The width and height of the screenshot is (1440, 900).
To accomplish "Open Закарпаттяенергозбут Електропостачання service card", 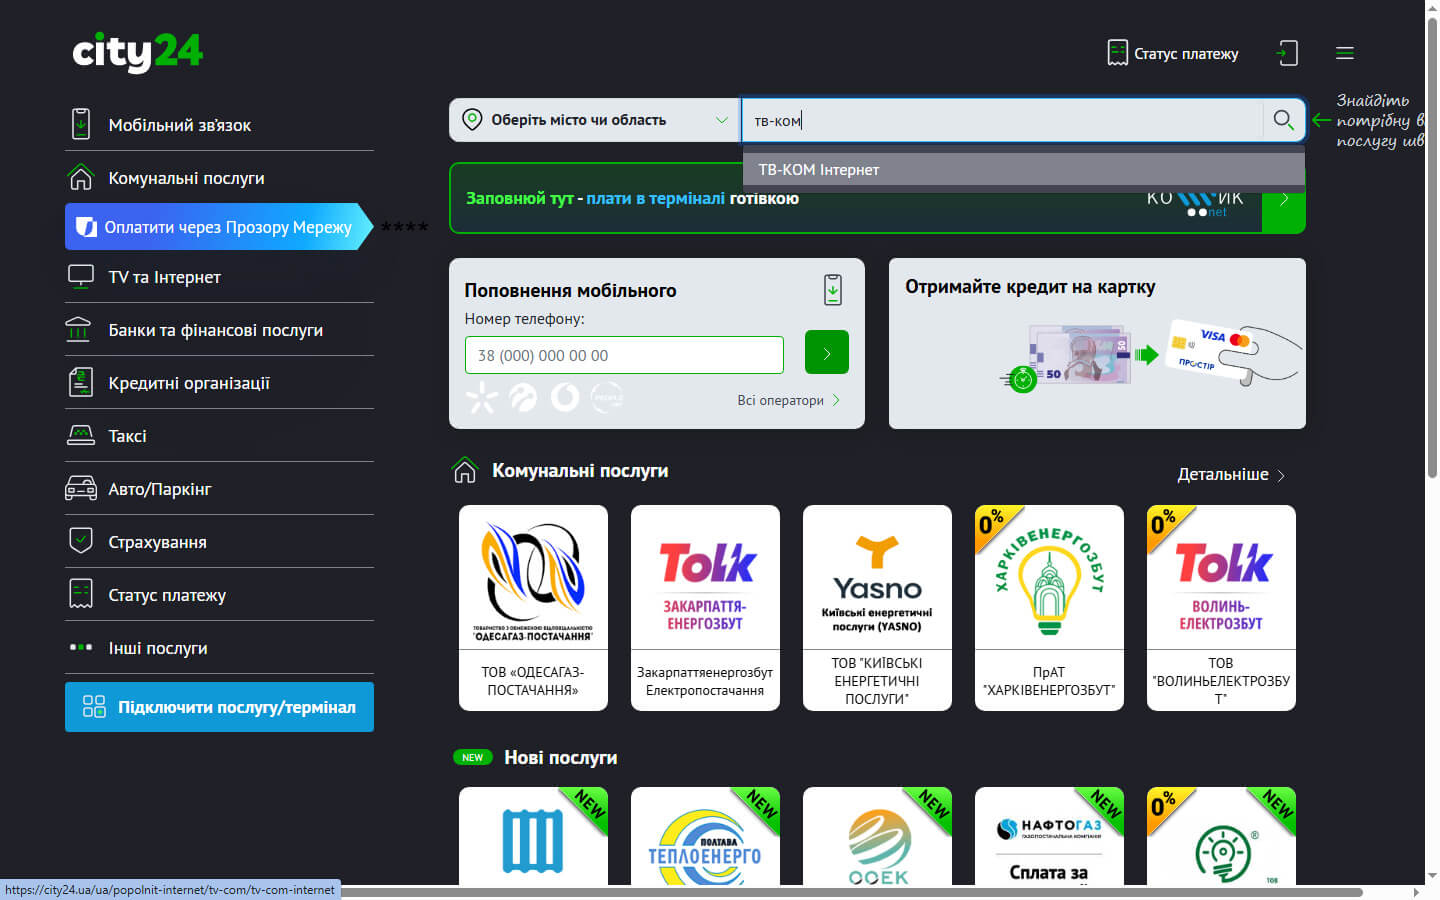I will 705,608.
